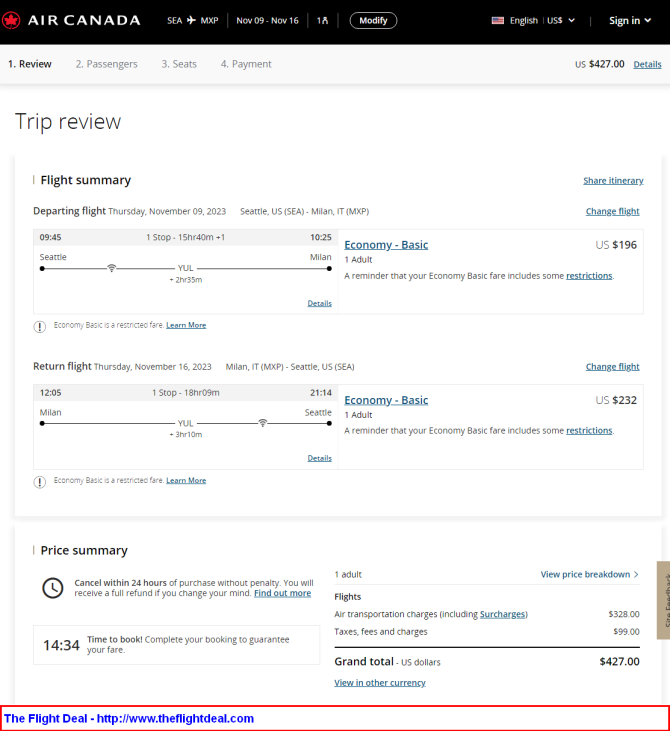Viewport: 670px width, 731px height.
Task: Go to the 2. Passengers step
Action: 106,64
